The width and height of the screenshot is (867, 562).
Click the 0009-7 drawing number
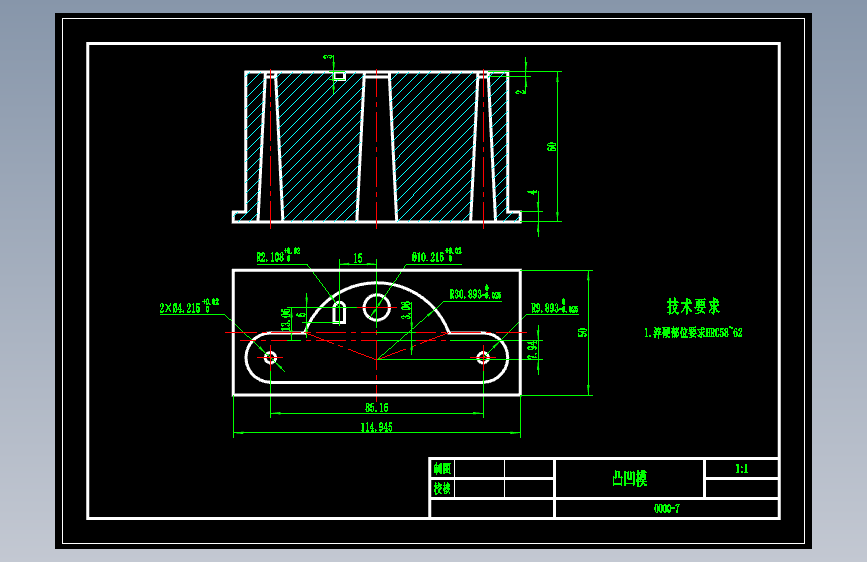(667, 508)
